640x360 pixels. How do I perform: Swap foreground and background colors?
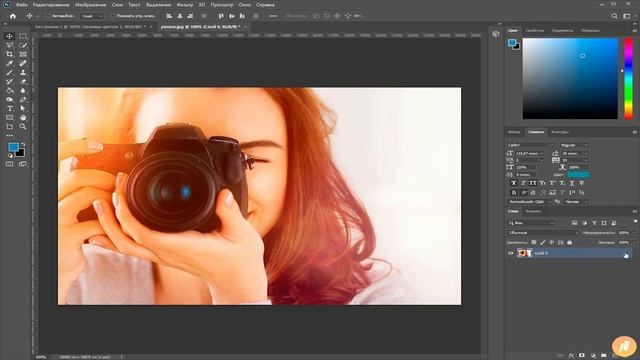23,144
